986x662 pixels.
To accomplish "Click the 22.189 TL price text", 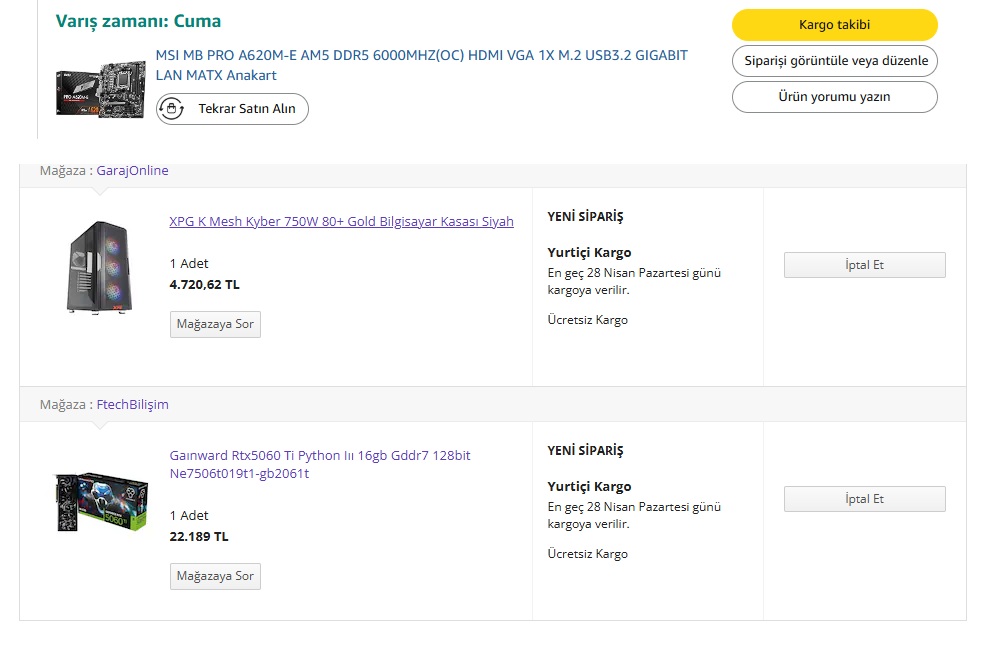I will point(199,537).
